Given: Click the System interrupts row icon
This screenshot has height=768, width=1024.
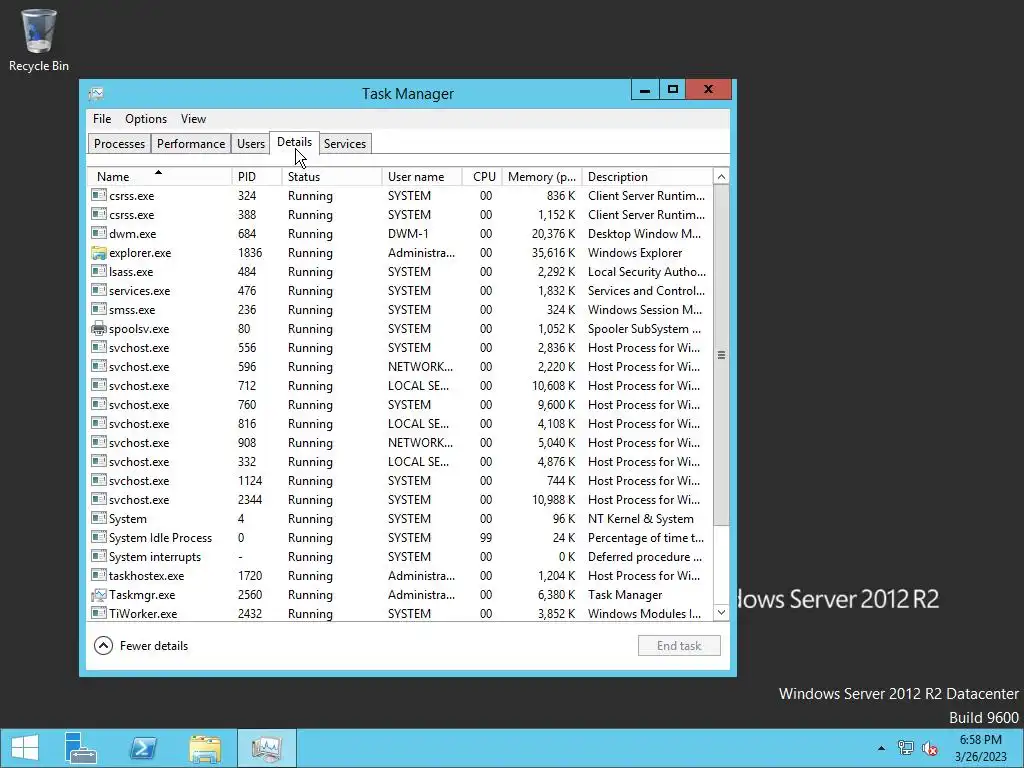Looking at the screenshot, I should pyautogui.click(x=99, y=556).
